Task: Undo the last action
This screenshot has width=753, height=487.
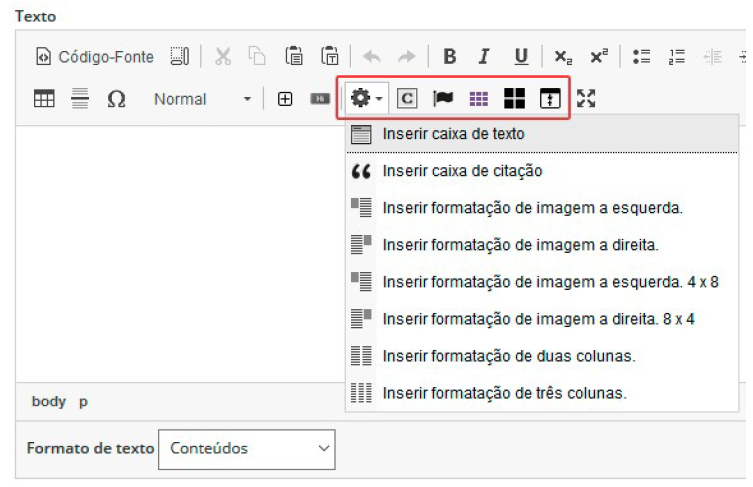Action: (x=372, y=57)
